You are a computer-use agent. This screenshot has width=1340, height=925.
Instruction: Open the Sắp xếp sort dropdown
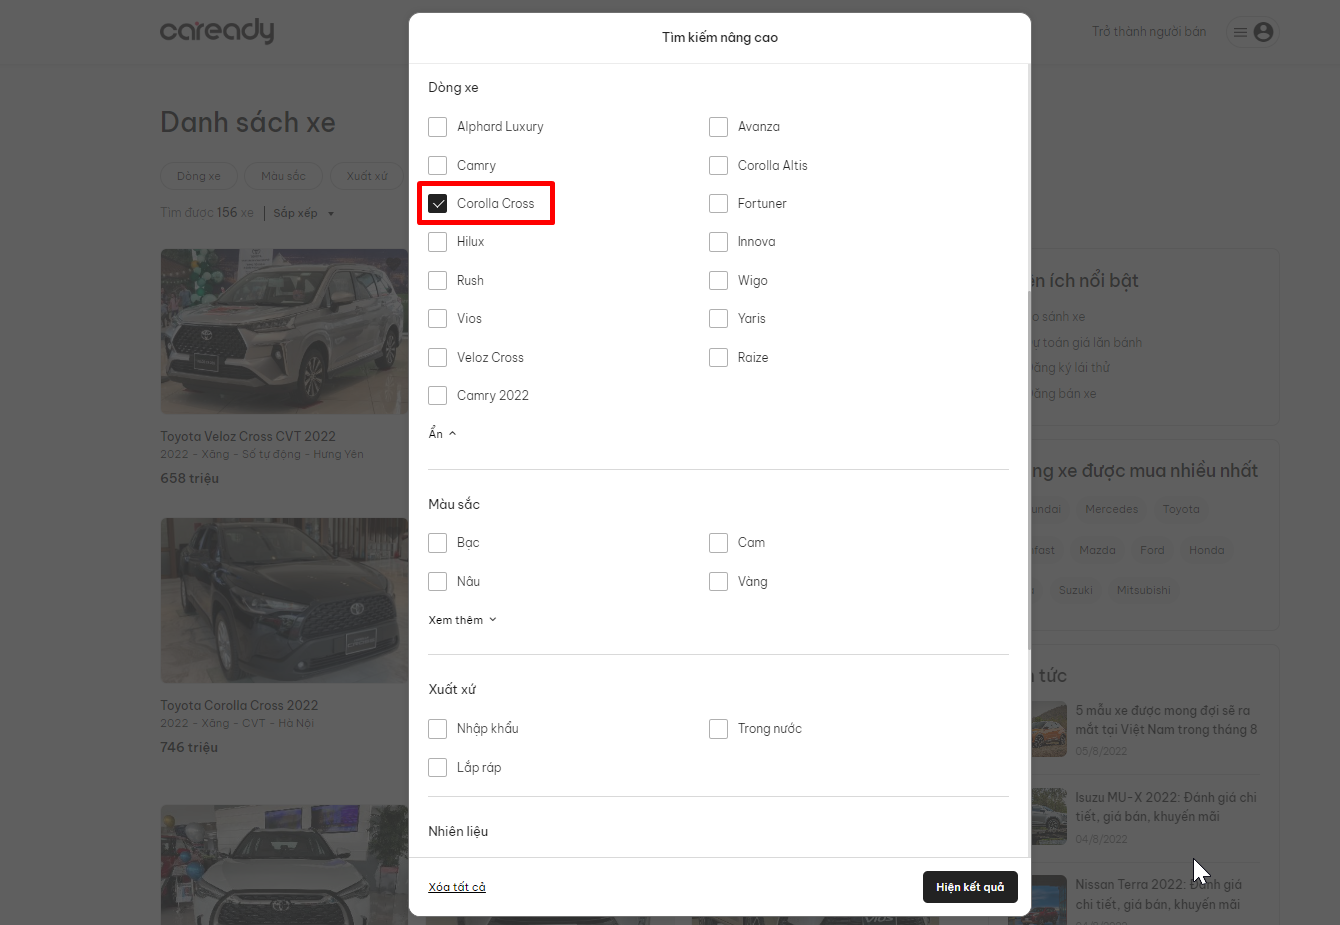pyautogui.click(x=303, y=213)
